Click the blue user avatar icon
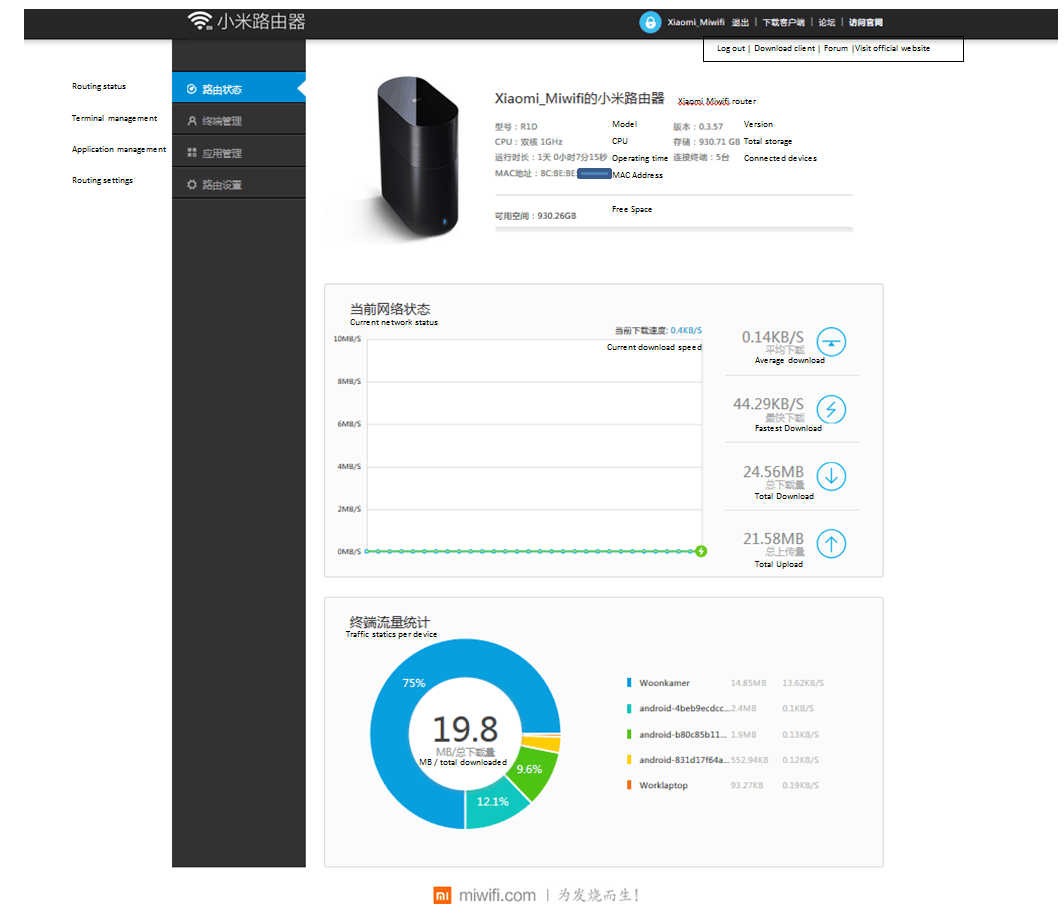Image resolution: width=1064 pixels, height=914 pixels. [650, 22]
